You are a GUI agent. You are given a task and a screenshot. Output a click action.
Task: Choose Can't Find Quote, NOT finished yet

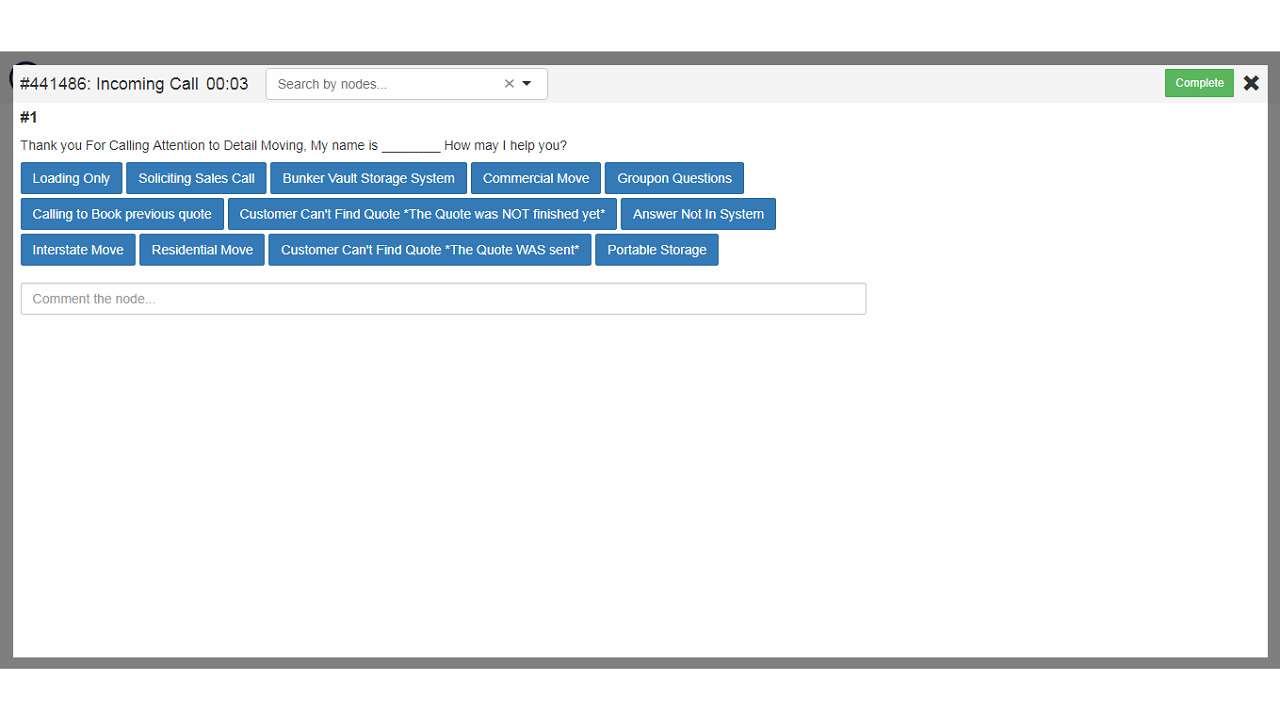click(422, 214)
